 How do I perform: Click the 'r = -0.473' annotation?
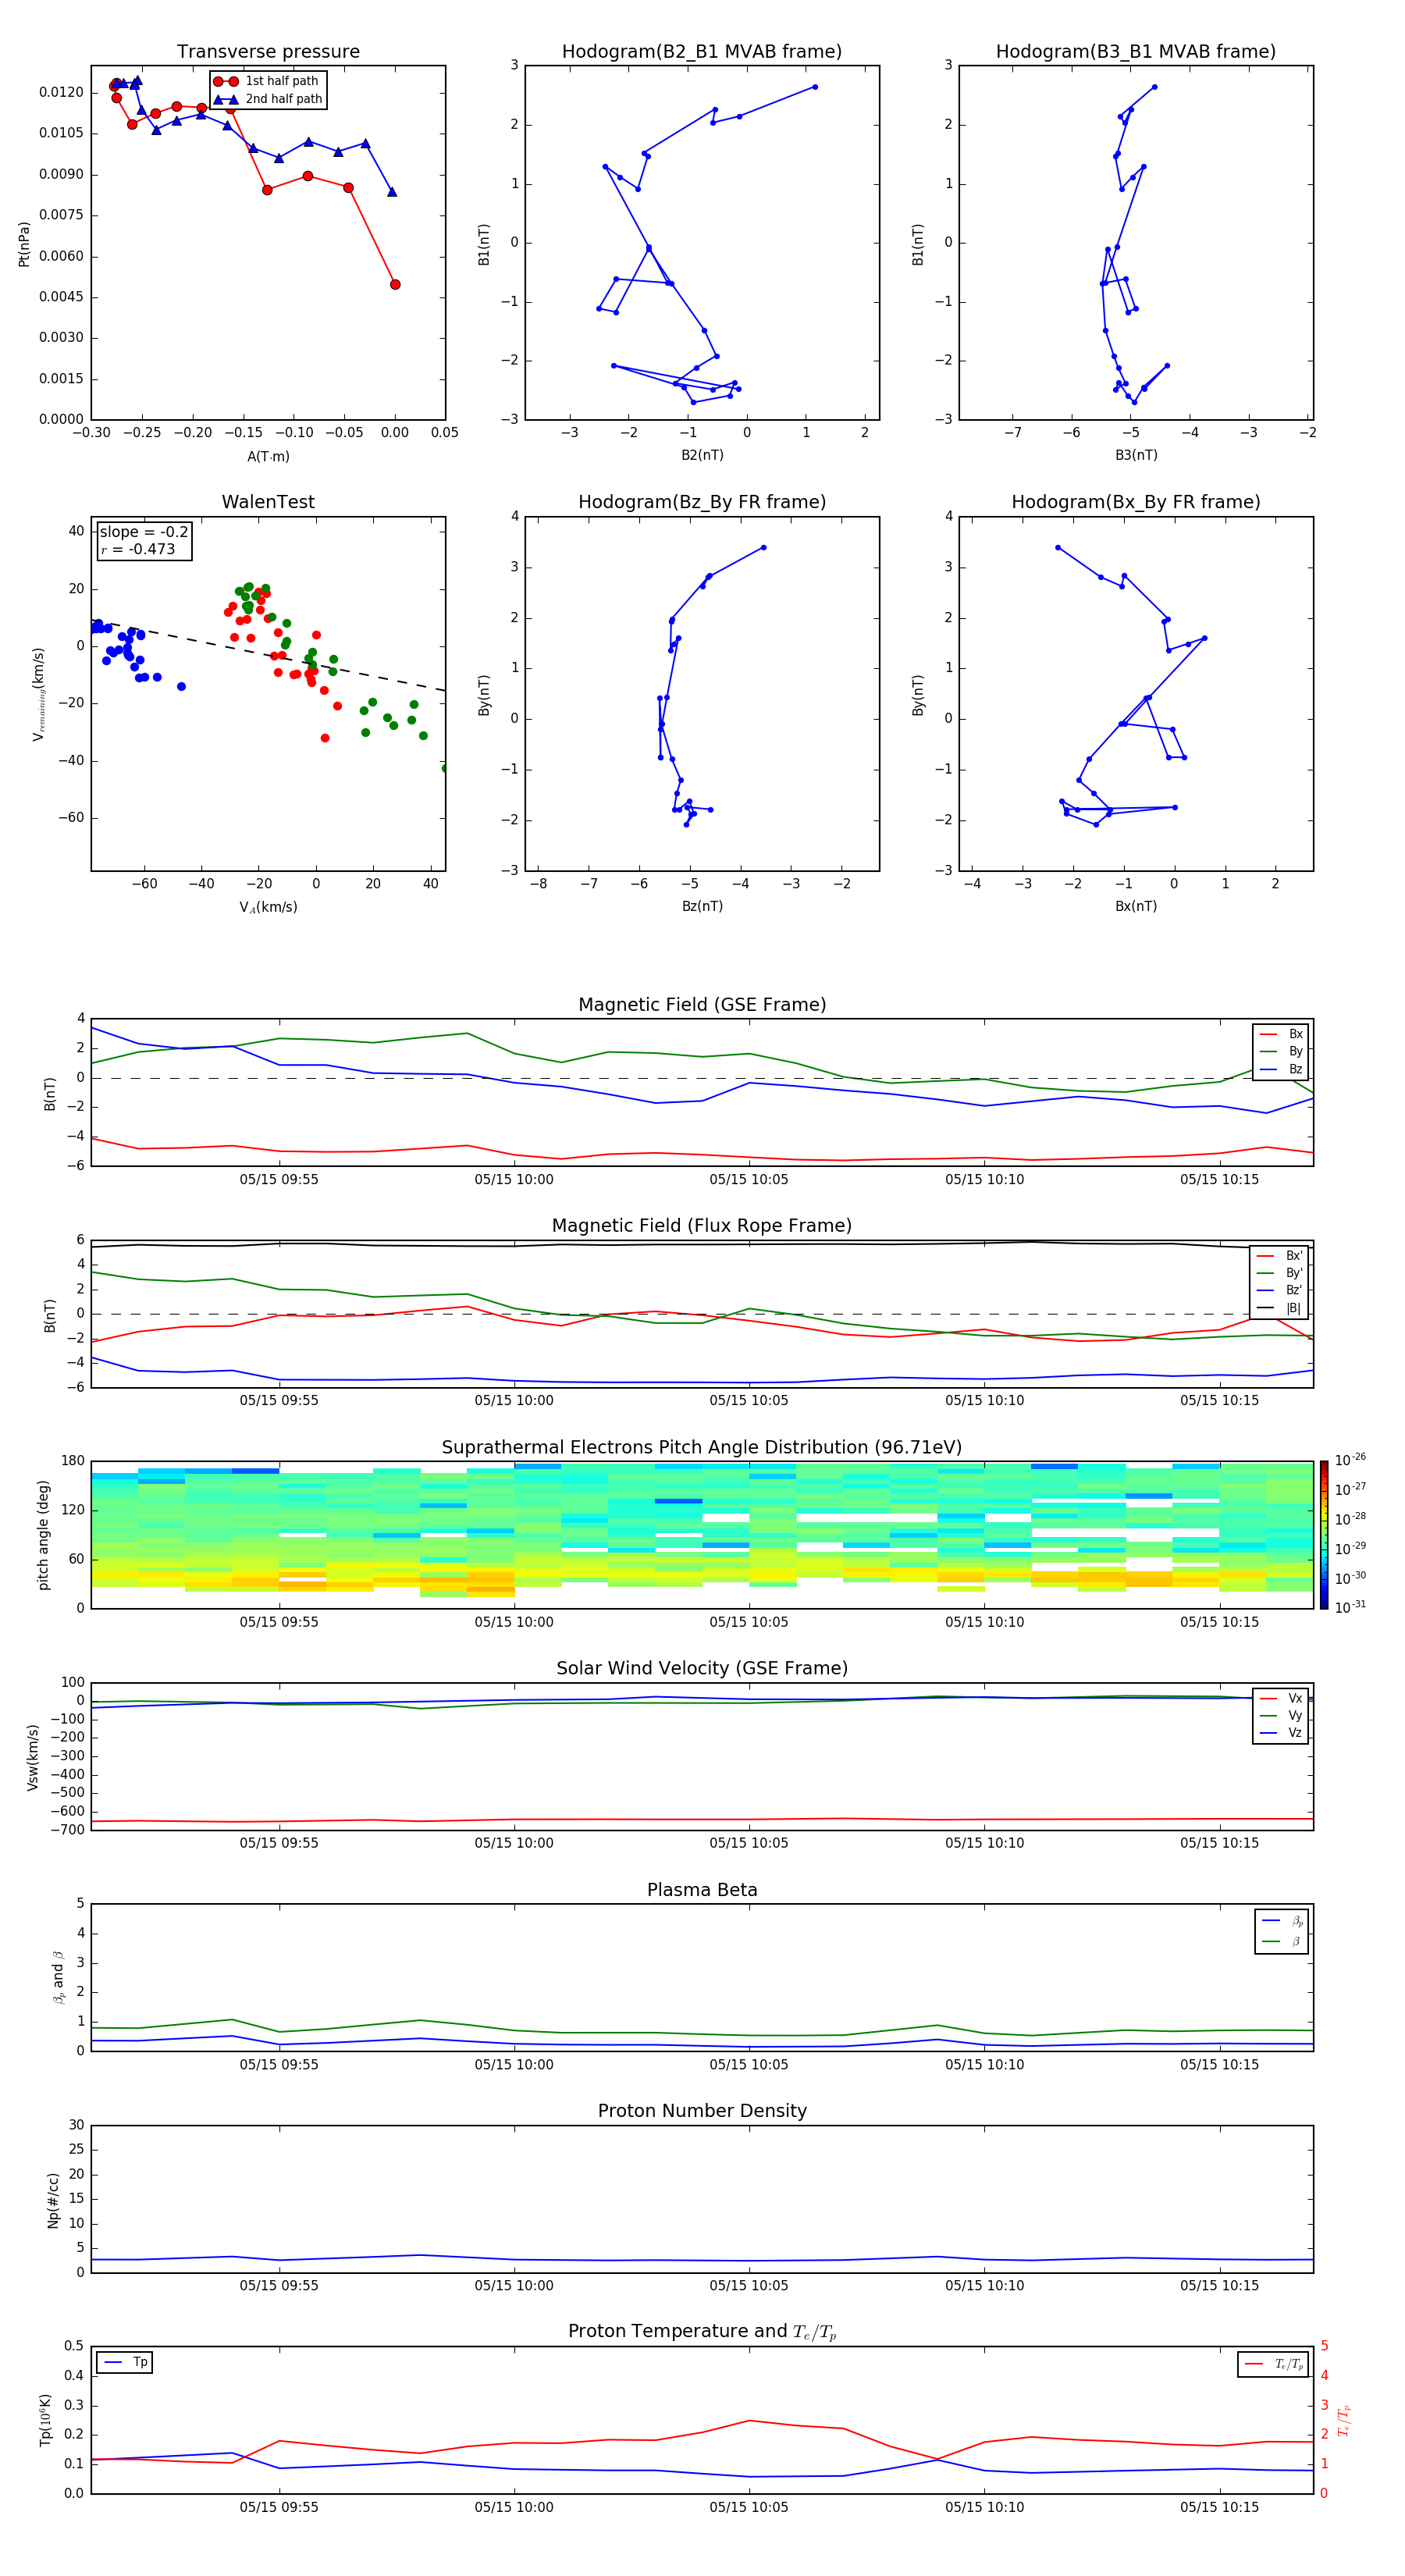[x=138, y=549]
